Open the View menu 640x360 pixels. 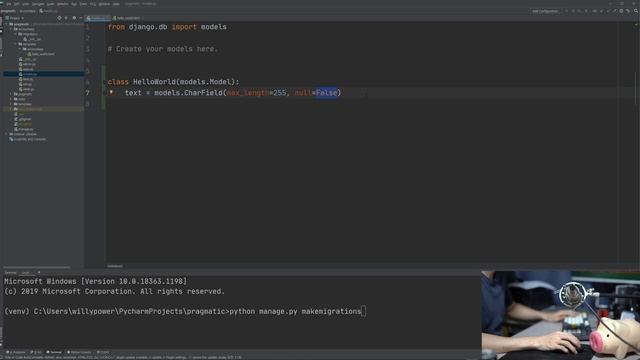(x=26, y=4)
